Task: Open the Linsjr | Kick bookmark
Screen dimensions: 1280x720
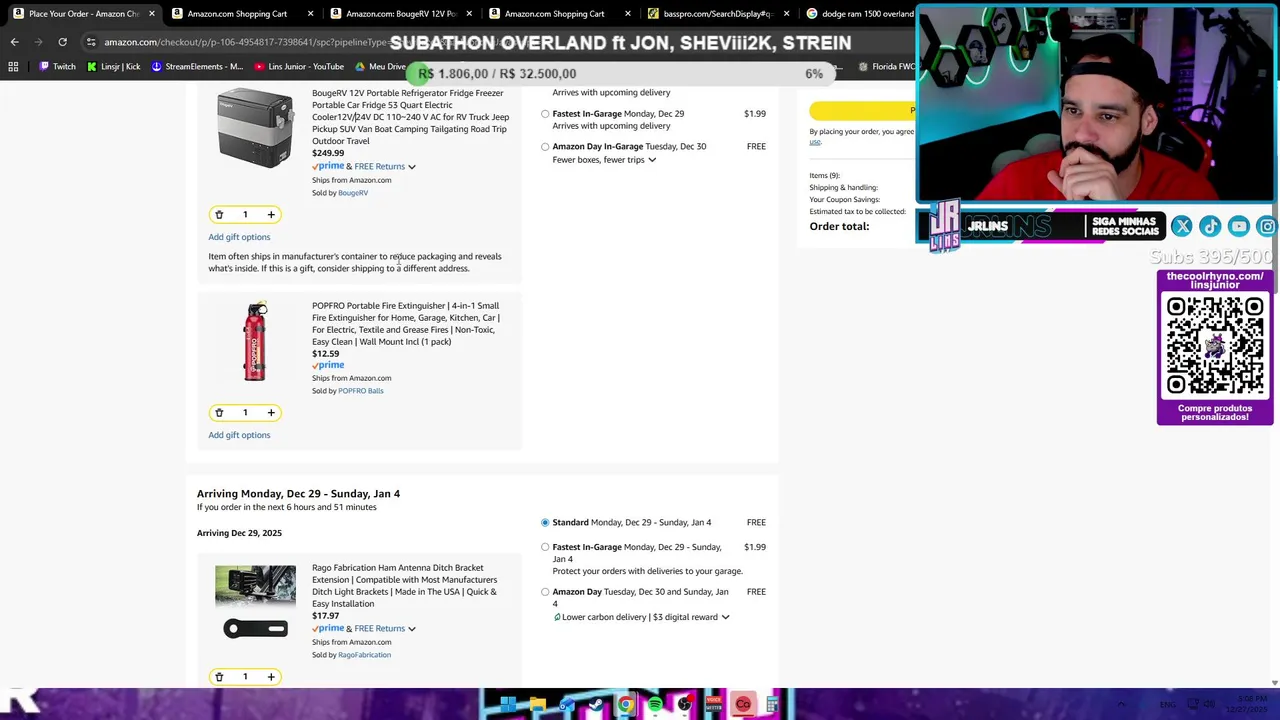Action: point(113,67)
